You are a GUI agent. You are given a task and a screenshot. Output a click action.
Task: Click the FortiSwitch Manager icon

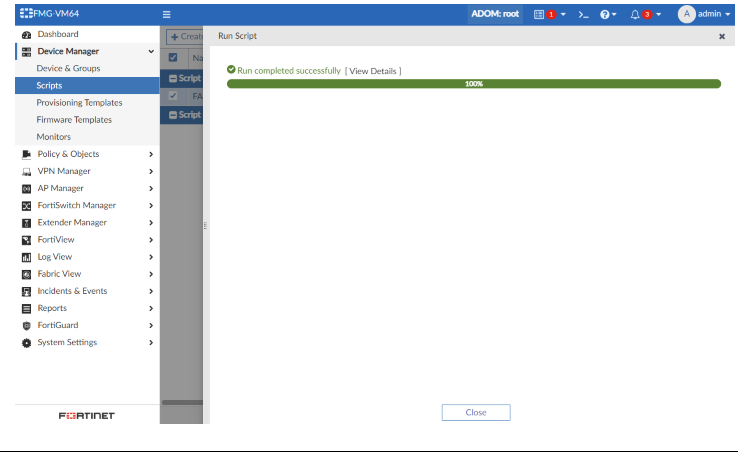coord(26,206)
